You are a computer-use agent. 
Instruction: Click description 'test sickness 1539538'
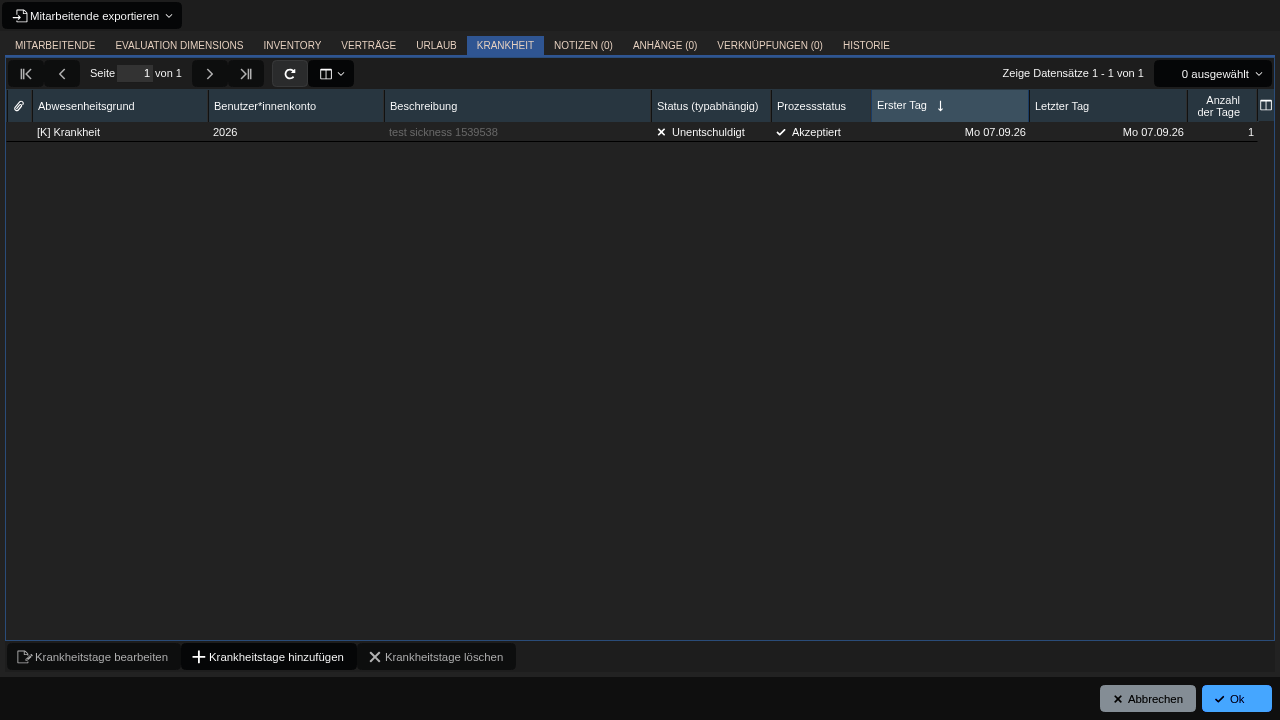click(518, 132)
